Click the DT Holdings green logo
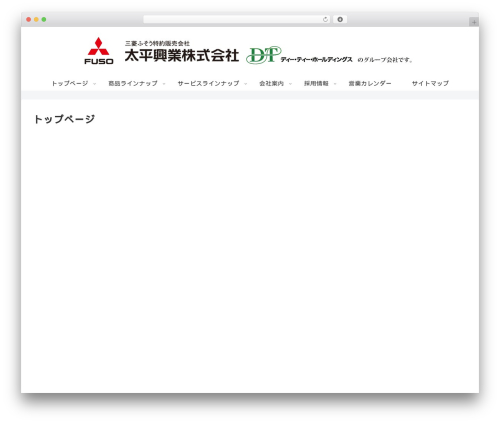Viewport: 500px width, 423px height. (263, 55)
